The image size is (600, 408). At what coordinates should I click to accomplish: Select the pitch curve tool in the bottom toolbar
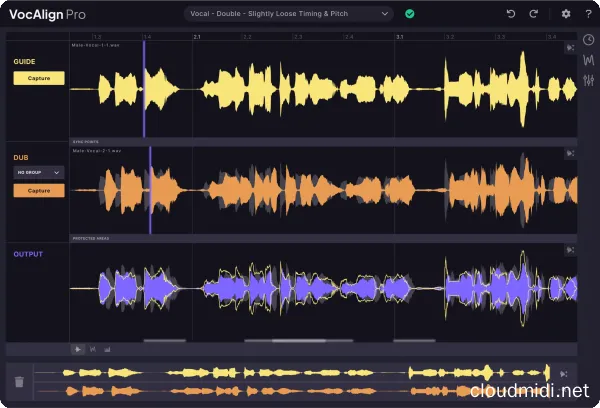pyautogui.click(x=93, y=349)
